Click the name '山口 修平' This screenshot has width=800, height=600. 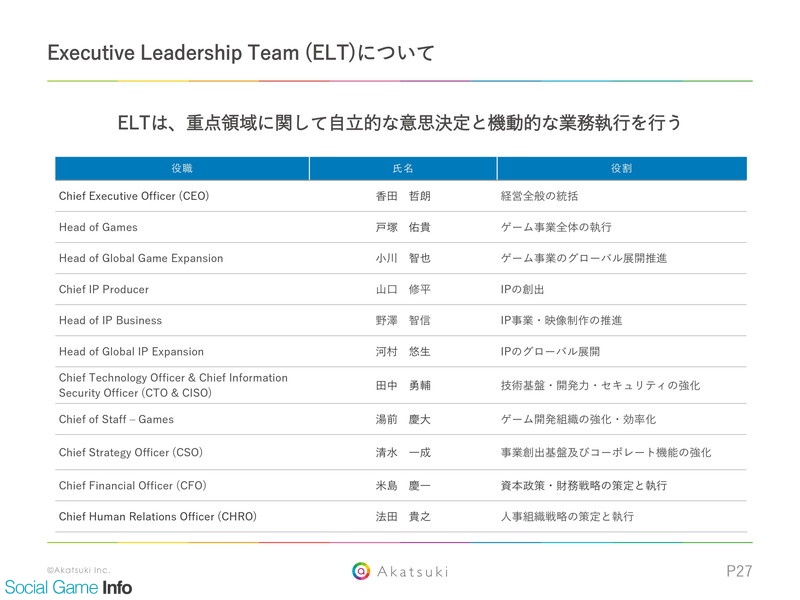click(x=403, y=289)
